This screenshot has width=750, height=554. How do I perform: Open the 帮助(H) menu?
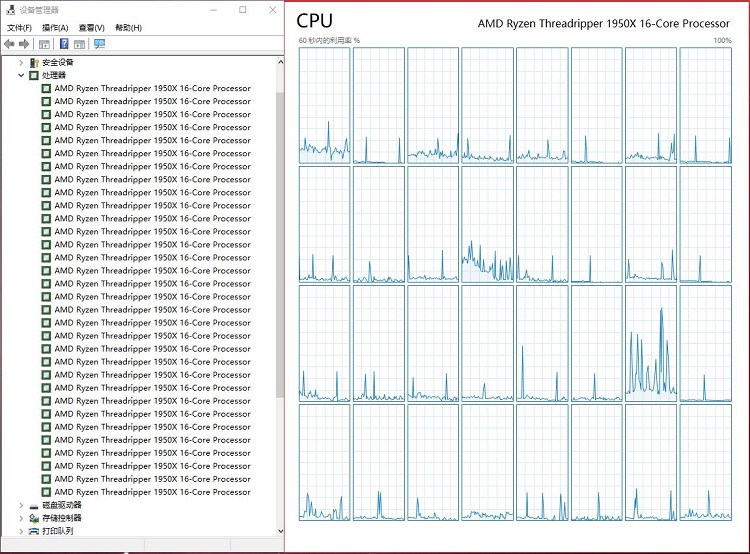pos(128,28)
